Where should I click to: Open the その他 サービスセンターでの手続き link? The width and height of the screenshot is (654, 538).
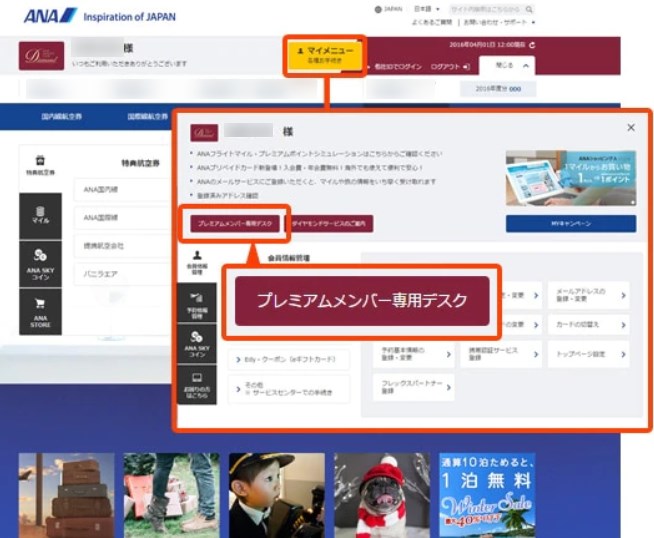[289, 389]
